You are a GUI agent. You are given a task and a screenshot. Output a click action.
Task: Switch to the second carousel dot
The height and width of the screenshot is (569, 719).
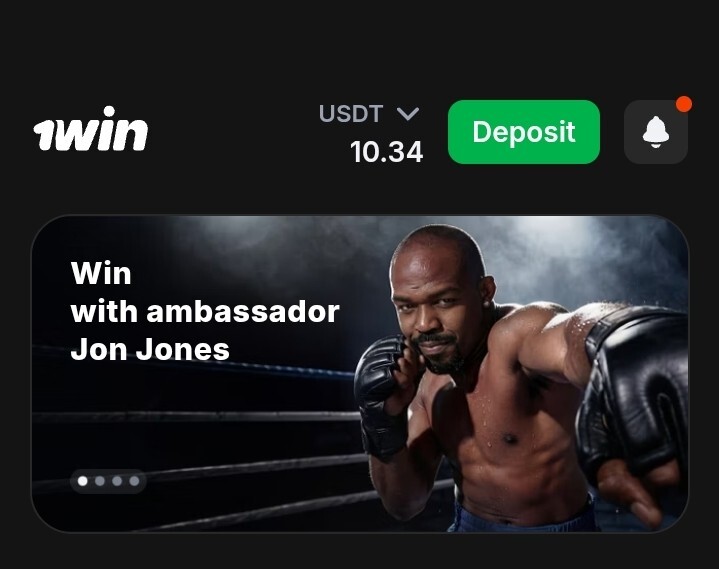tap(100, 481)
